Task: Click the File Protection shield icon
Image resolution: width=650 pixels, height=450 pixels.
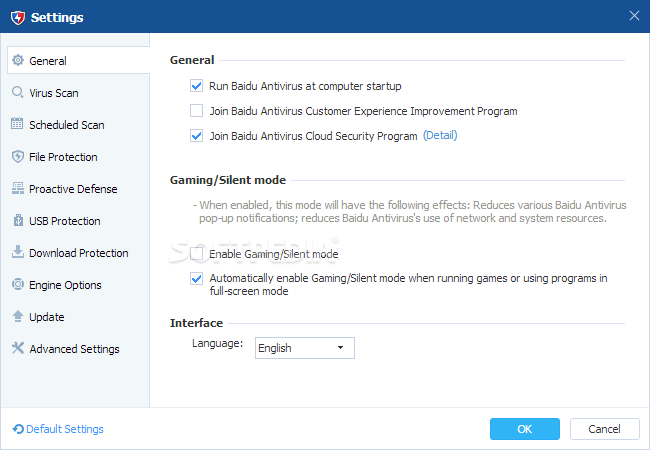Action: (17, 156)
